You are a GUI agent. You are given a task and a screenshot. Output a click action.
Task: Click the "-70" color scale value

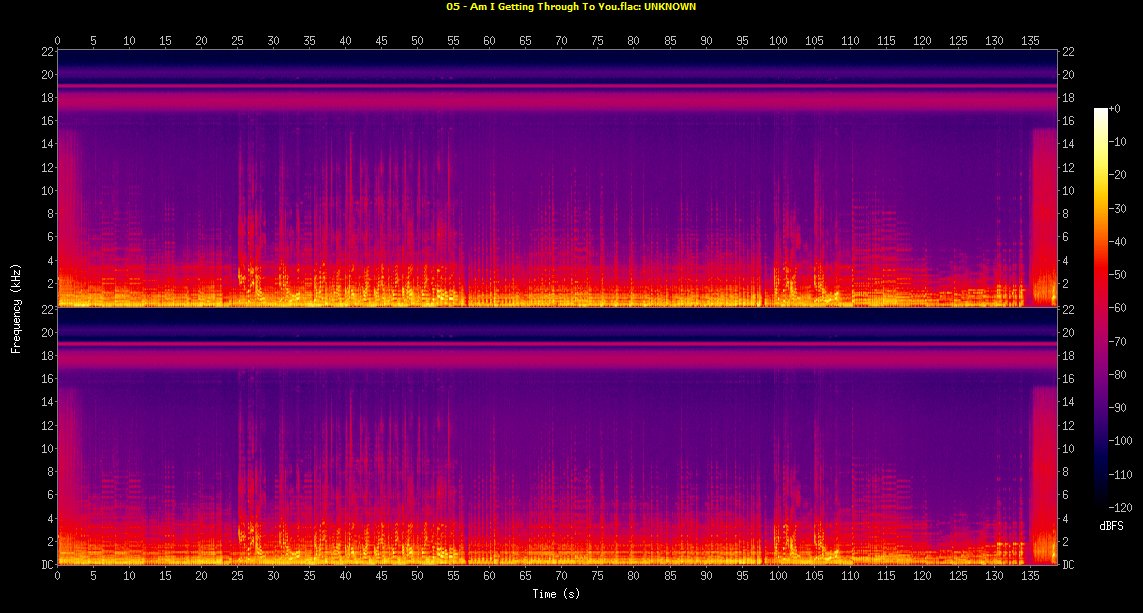point(1117,341)
